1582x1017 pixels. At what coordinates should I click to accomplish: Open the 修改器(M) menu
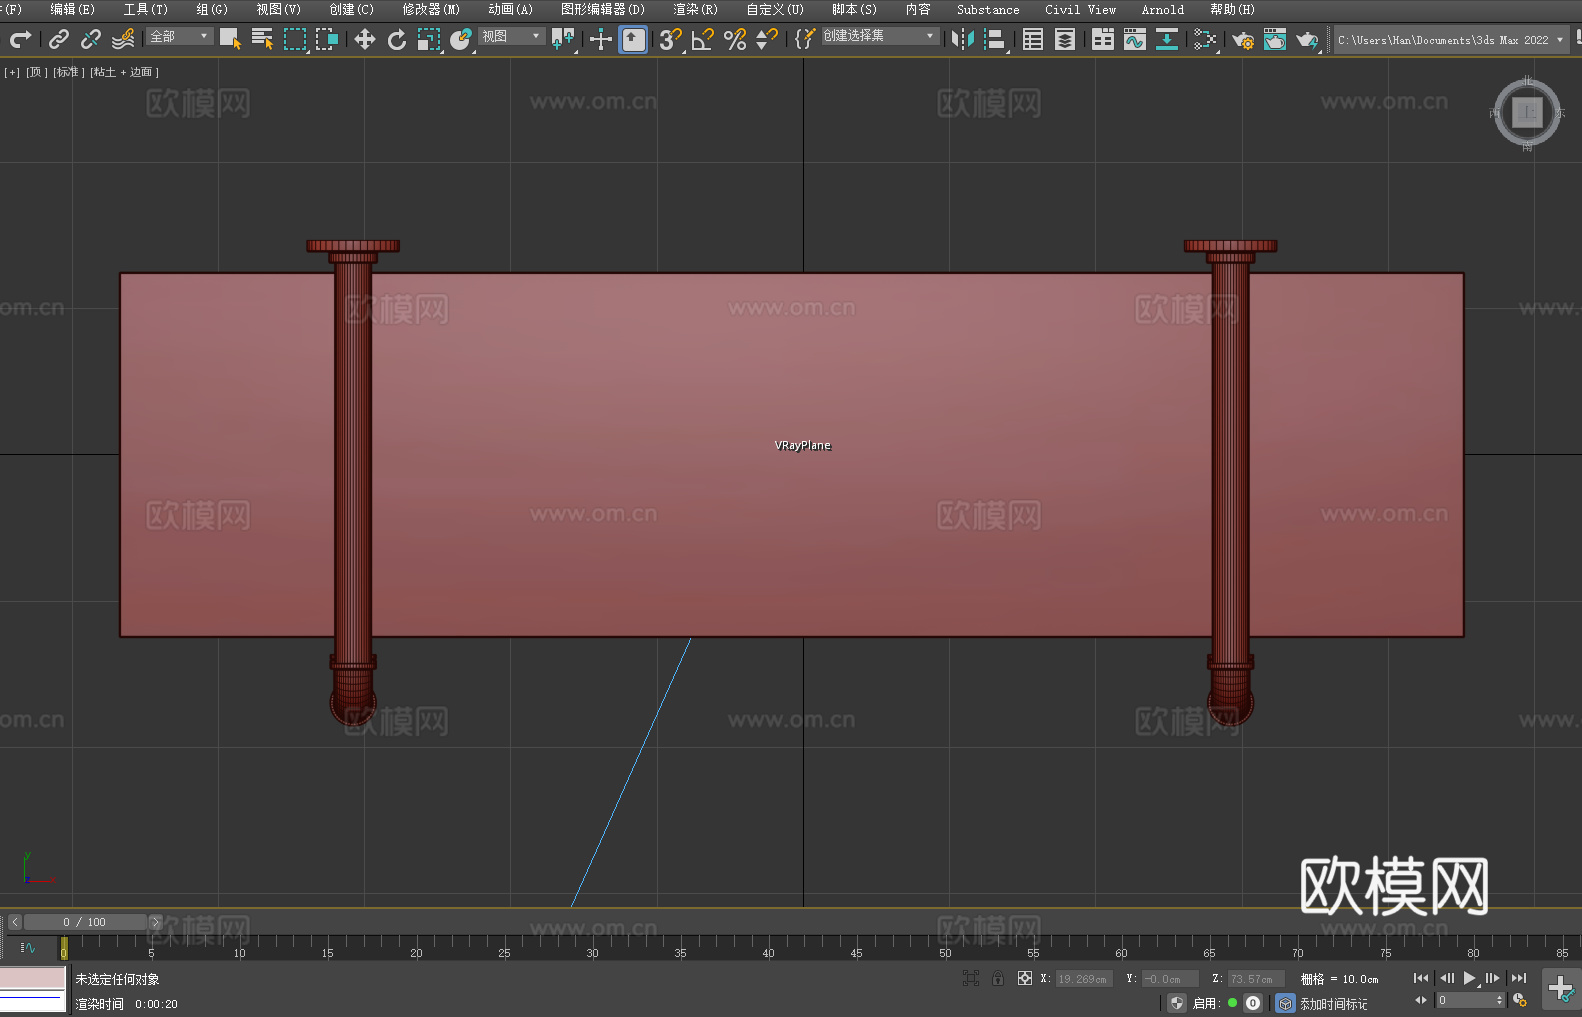[431, 9]
